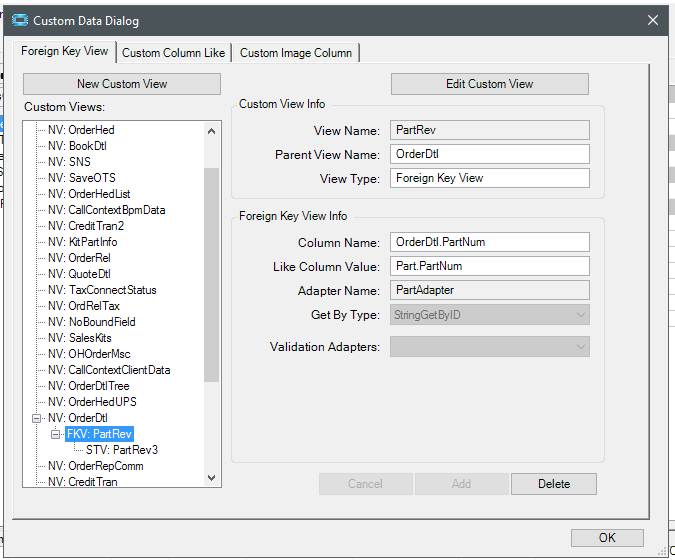Select NV: TaxConnectStatus tree item

point(102,290)
